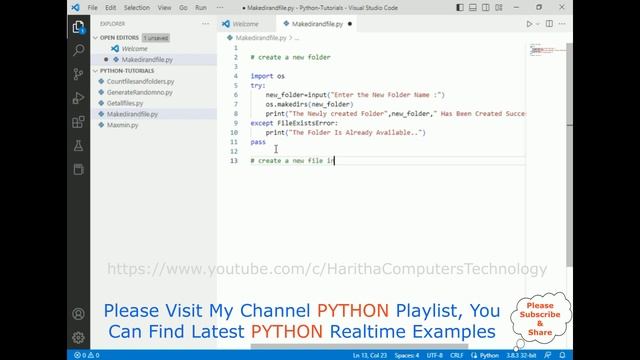
Task: Change indentation via Spaces: 4
Action: click(407, 355)
